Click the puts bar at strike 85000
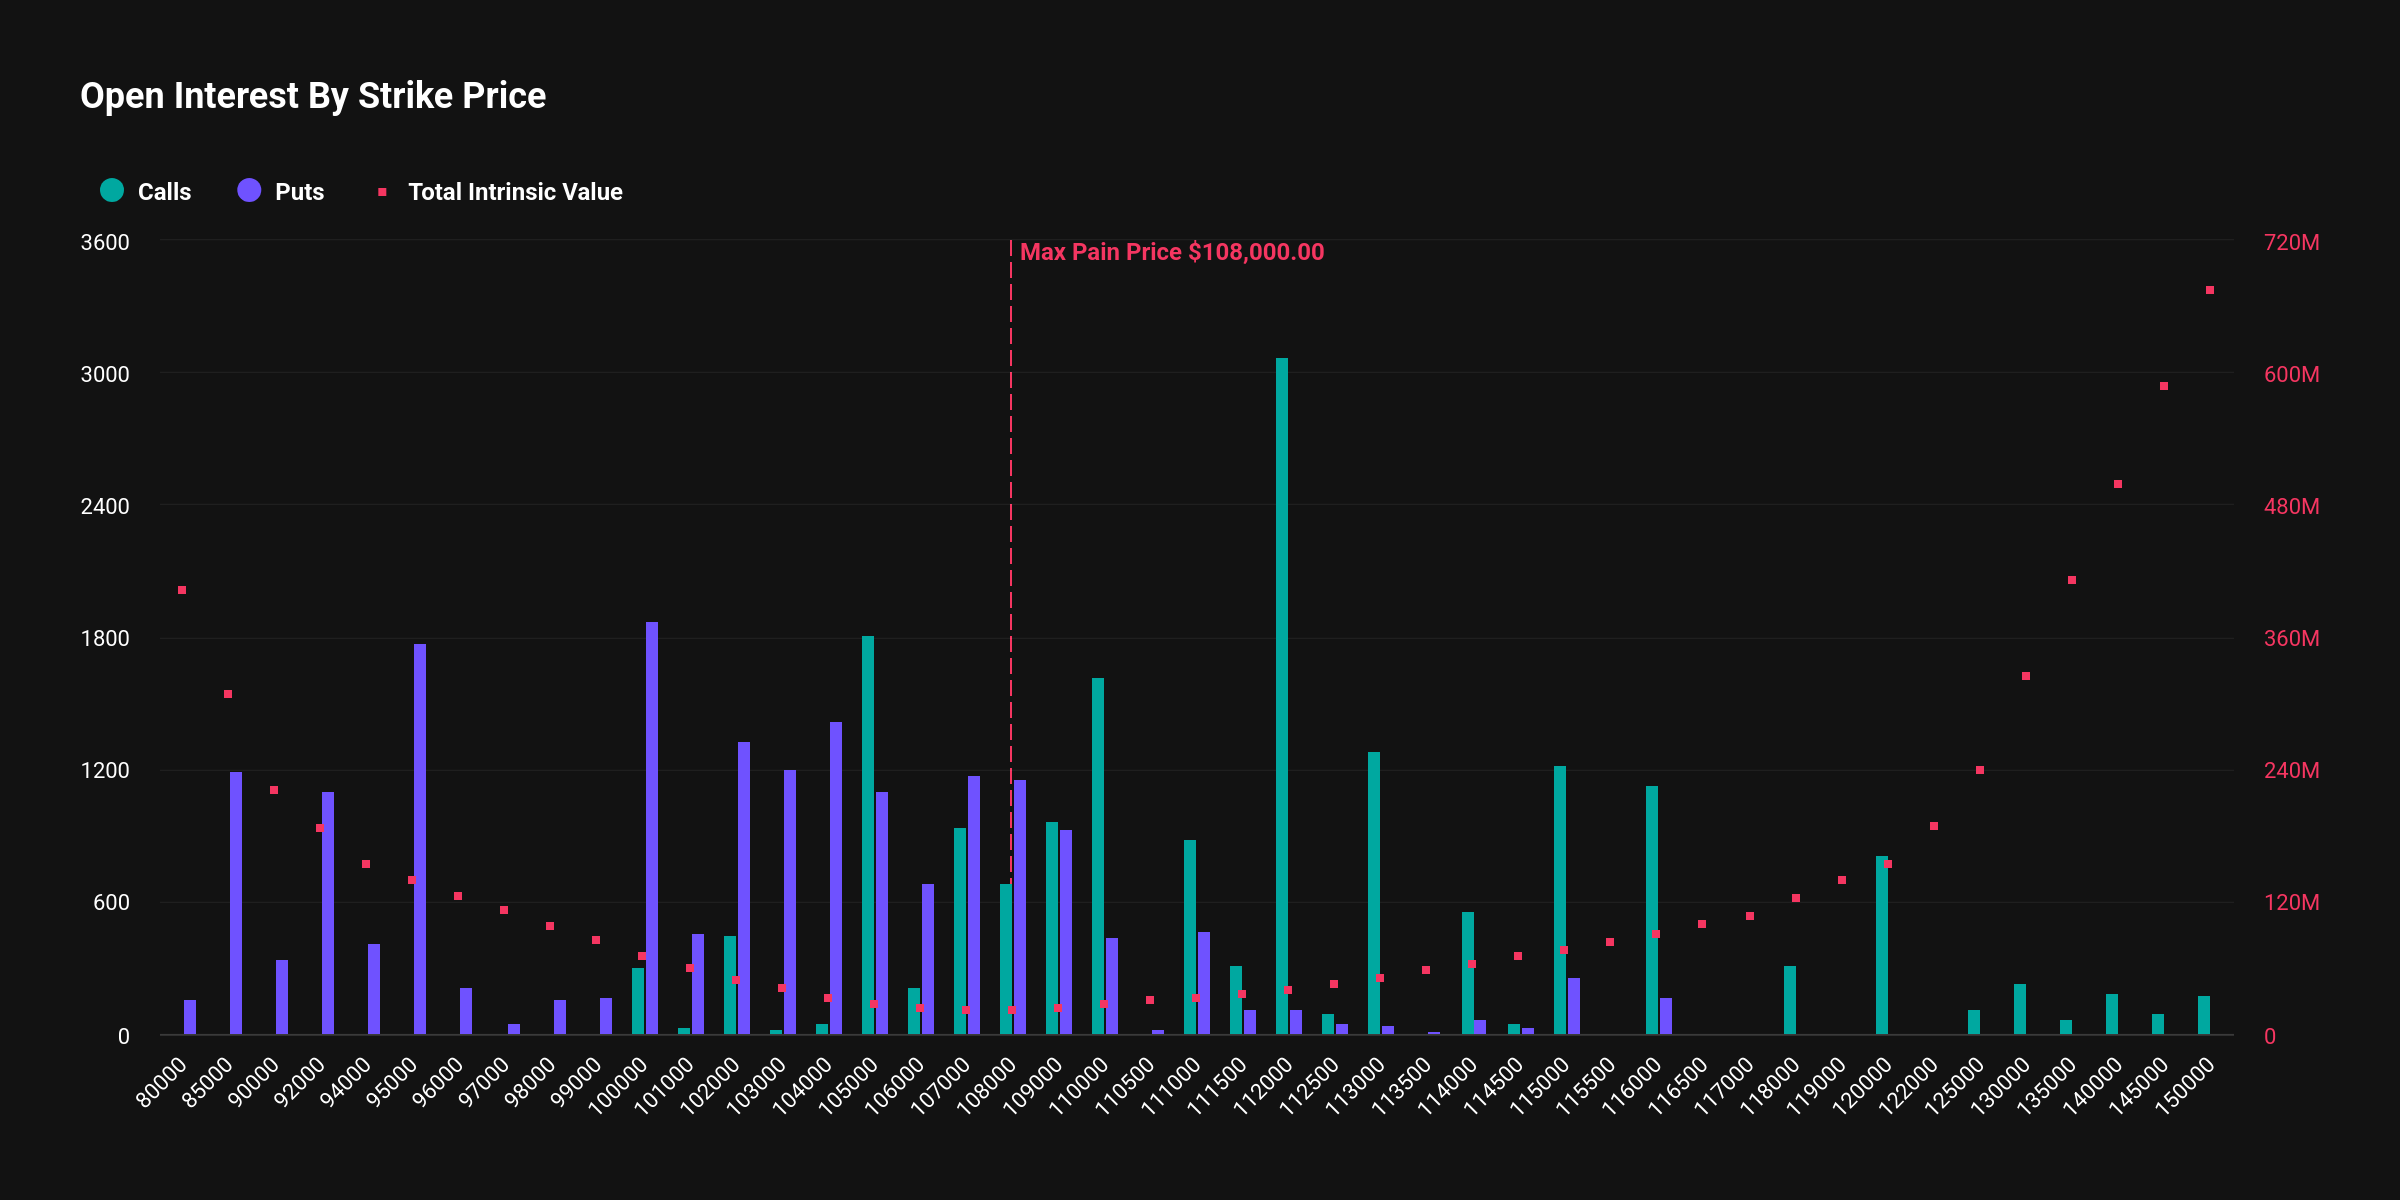Viewport: 2400px width, 1200px height. 236,903
